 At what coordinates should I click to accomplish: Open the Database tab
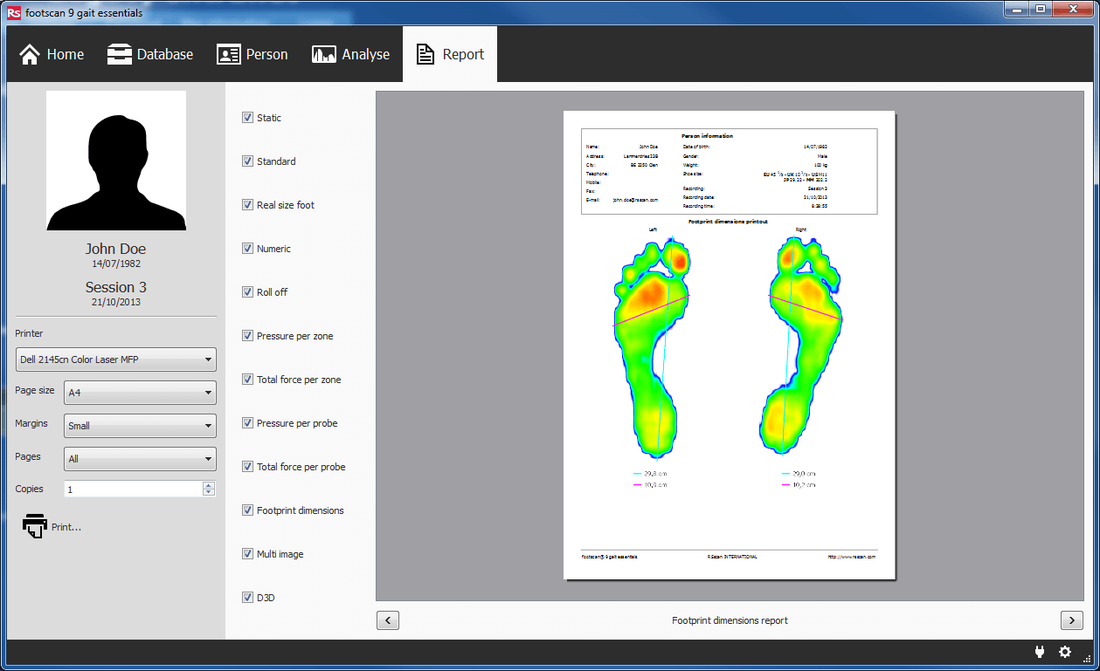tap(150, 54)
